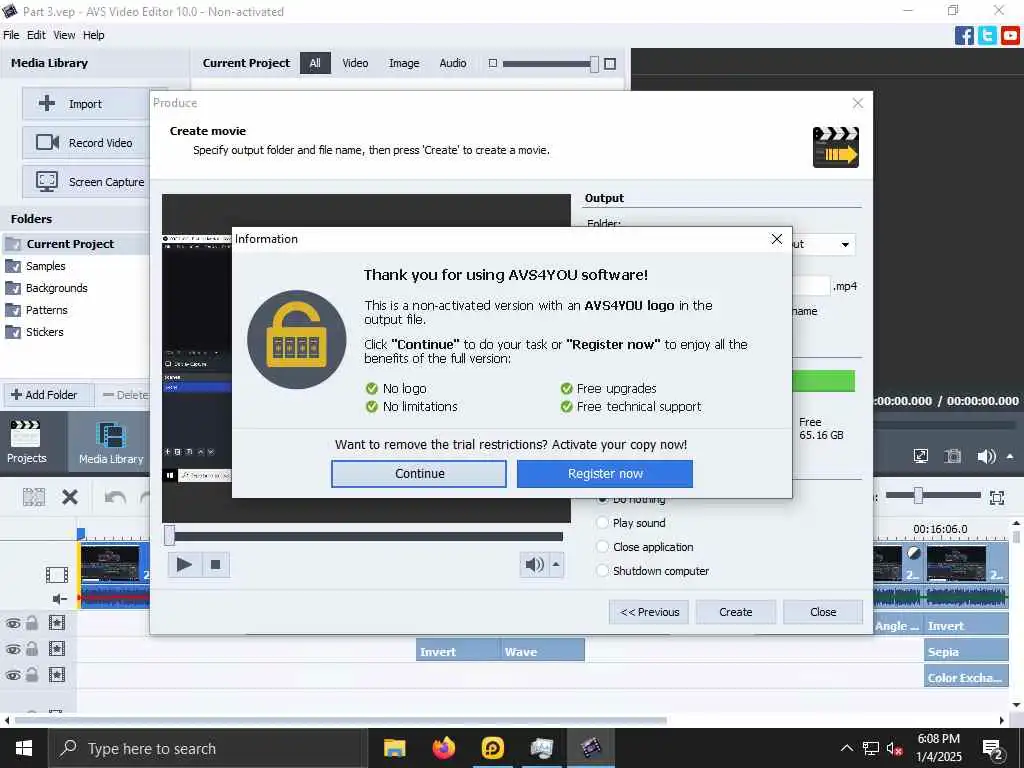Image resolution: width=1024 pixels, height=768 pixels.
Task: Click the snapshot camera icon under preview
Action: tap(953, 456)
